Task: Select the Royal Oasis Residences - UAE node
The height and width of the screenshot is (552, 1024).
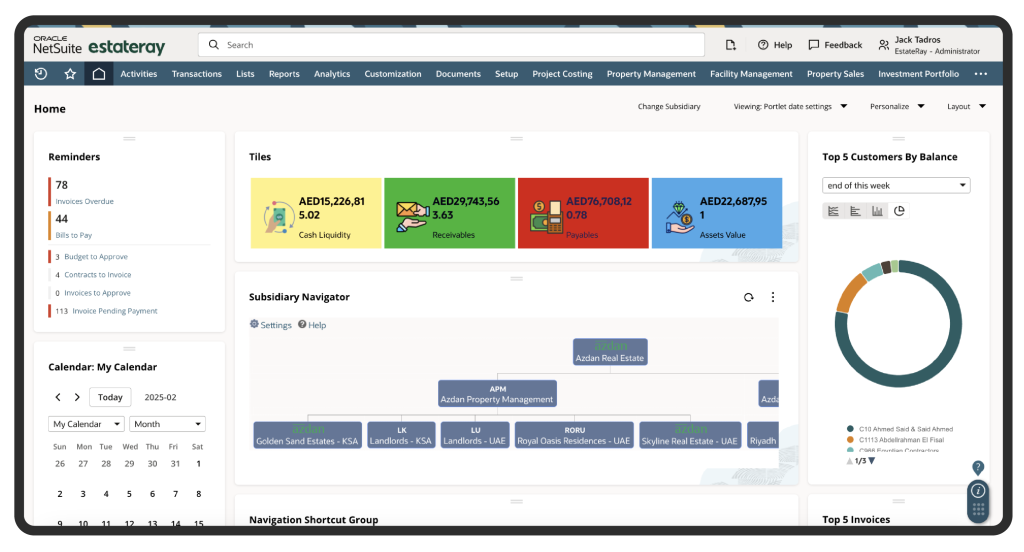Action: click(x=574, y=435)
